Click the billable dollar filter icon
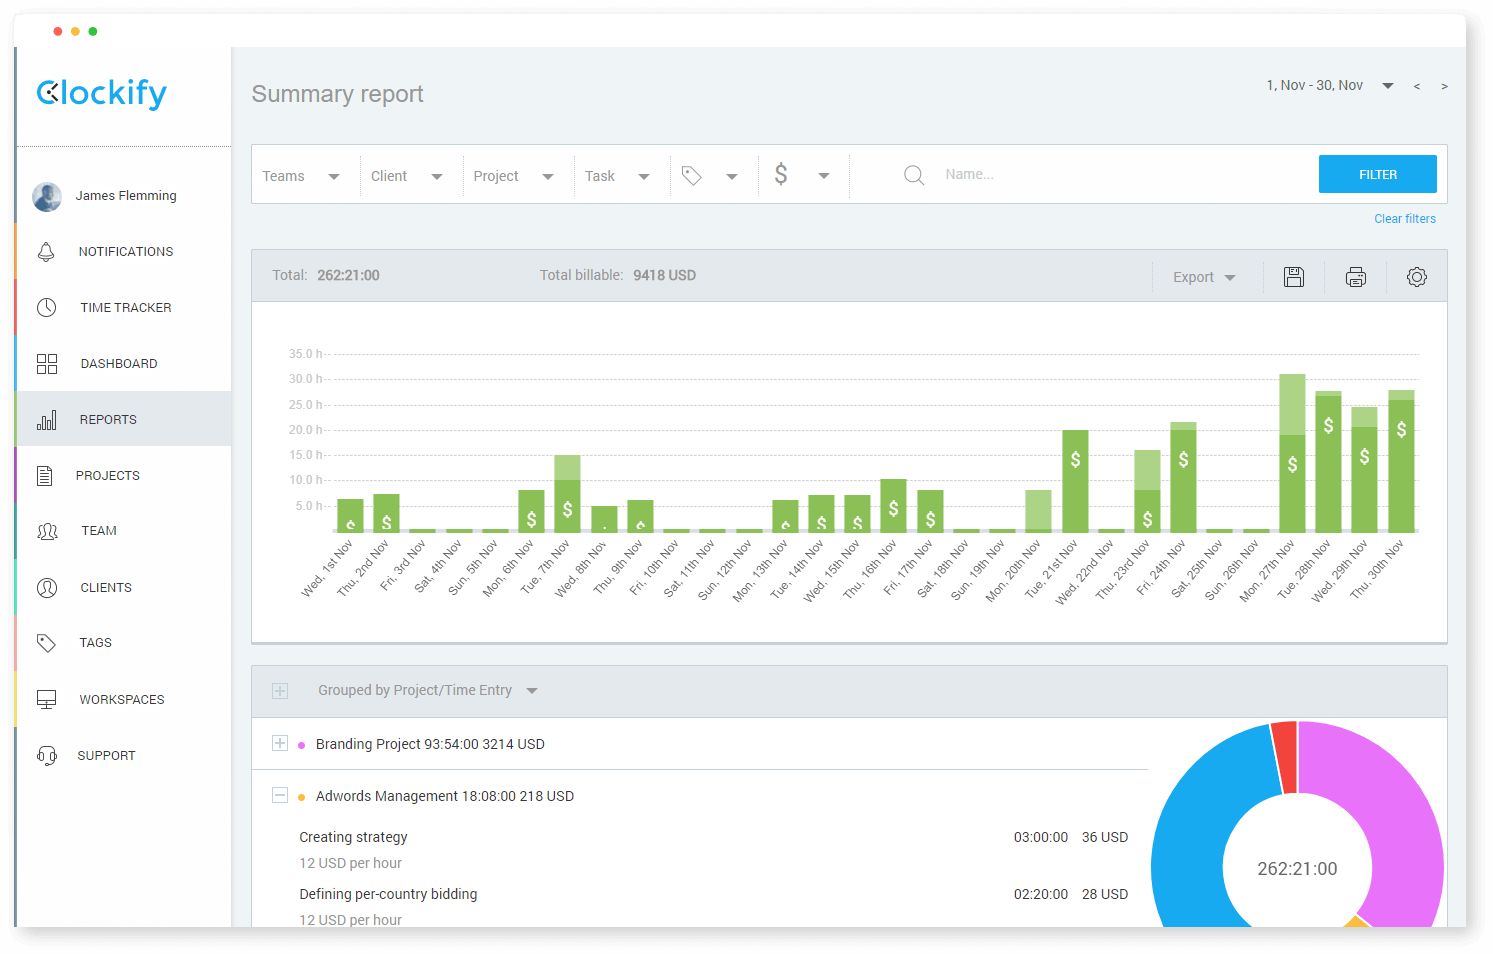1493x954 pixels. pyautogui.click(x=781, y=174)
